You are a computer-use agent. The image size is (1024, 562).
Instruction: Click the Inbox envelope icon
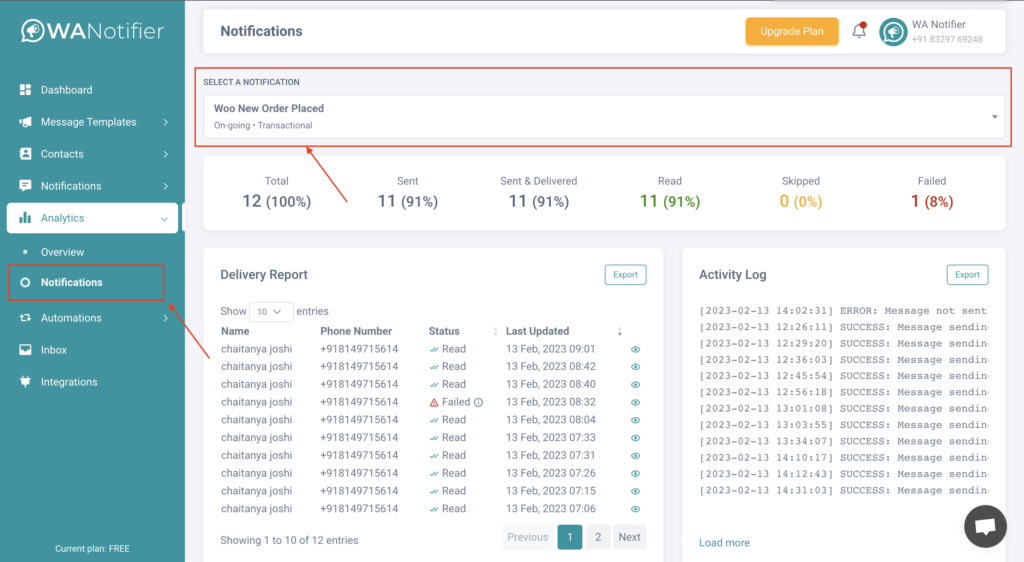pyautogui.click(x=25, y=349)
